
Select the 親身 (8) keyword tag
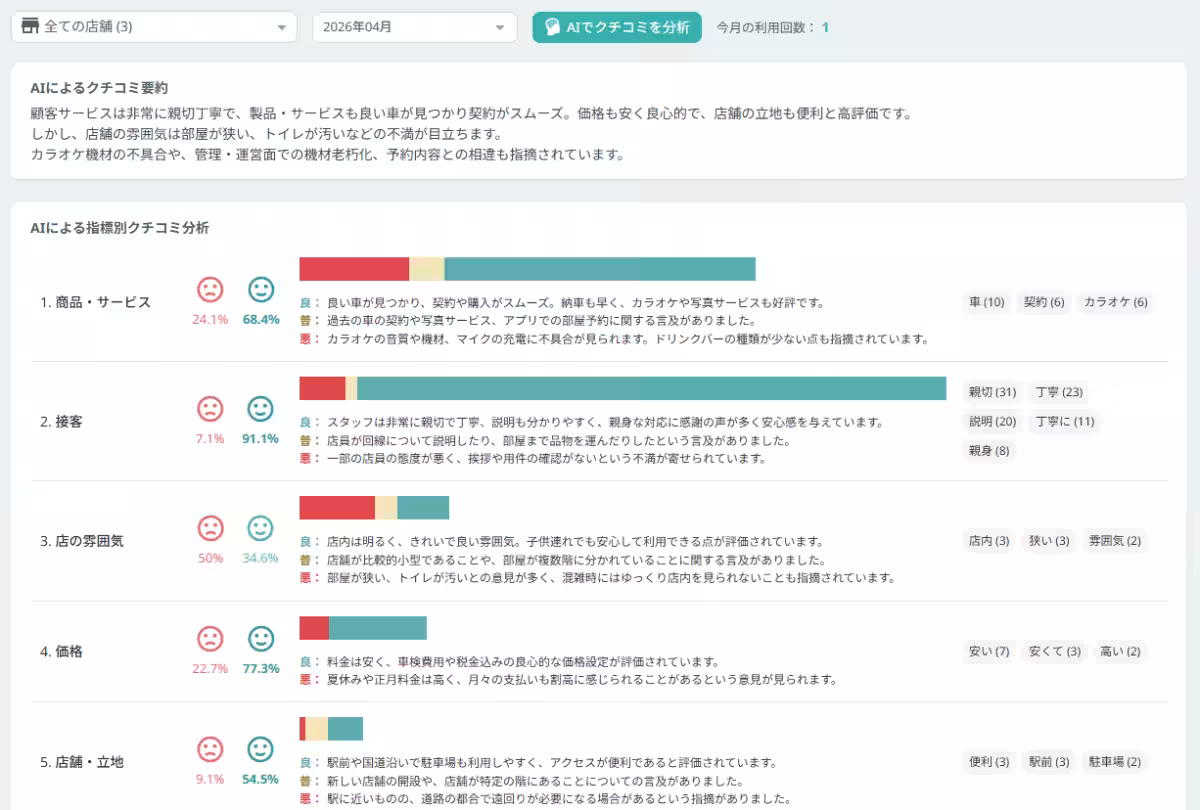989,451
